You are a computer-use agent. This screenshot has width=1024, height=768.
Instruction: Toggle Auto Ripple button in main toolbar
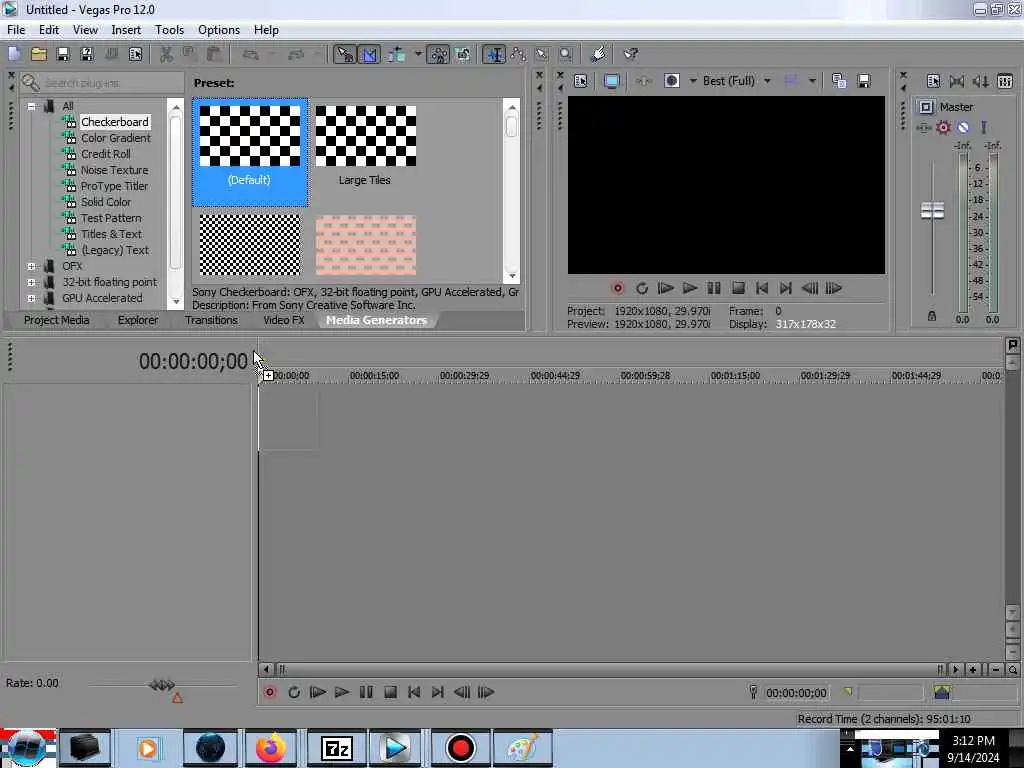coord(396,54)
